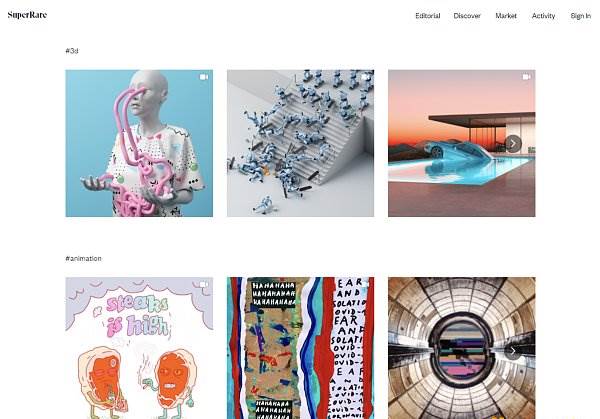Viewport: 600px width, 419px height.
Task: Click next arrow in the #3d row
Action: [513, 143]
